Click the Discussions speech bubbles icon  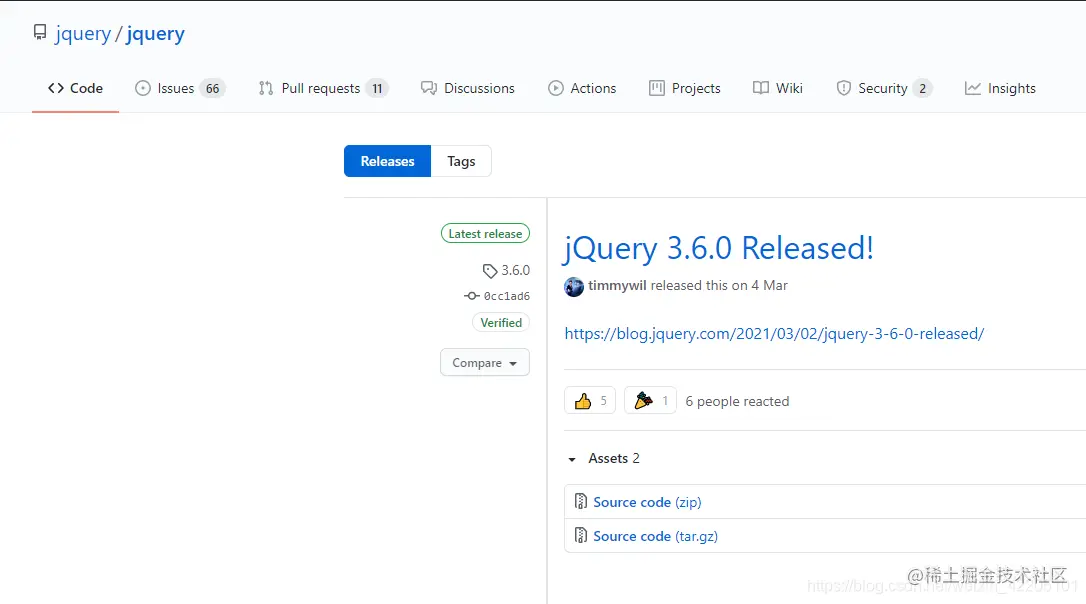point(429,88)
